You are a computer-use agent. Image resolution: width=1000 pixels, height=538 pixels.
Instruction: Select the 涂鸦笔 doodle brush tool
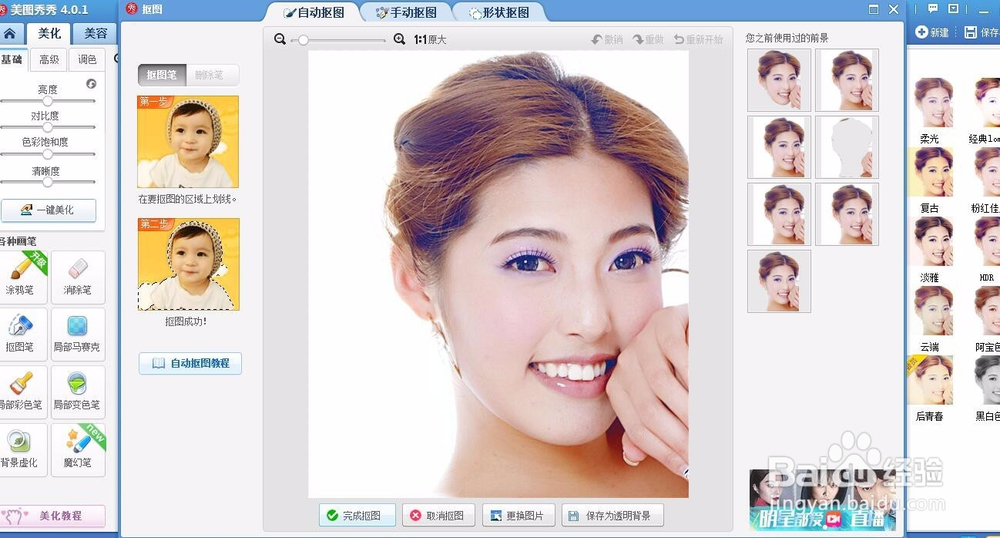coord(22,275)
